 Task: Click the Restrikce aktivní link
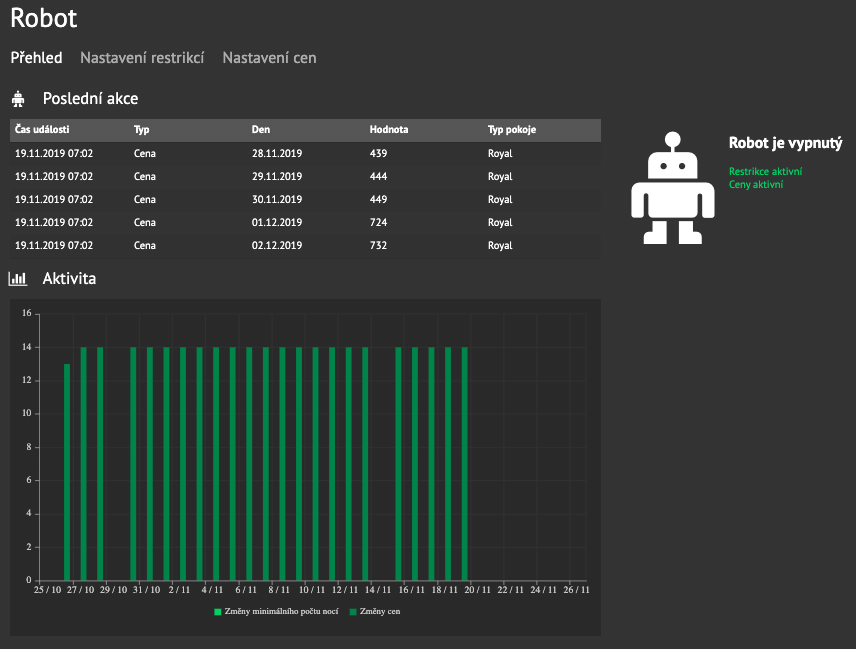pyautogui.click(x=765, y=171)
